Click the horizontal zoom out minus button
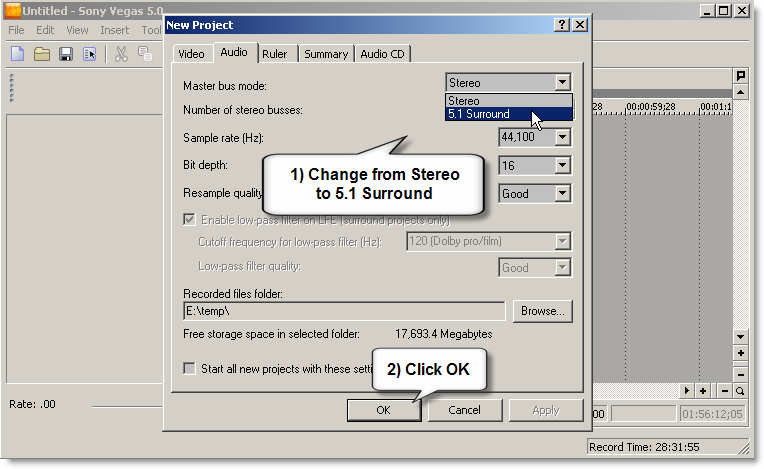 [x=725, y=391]
